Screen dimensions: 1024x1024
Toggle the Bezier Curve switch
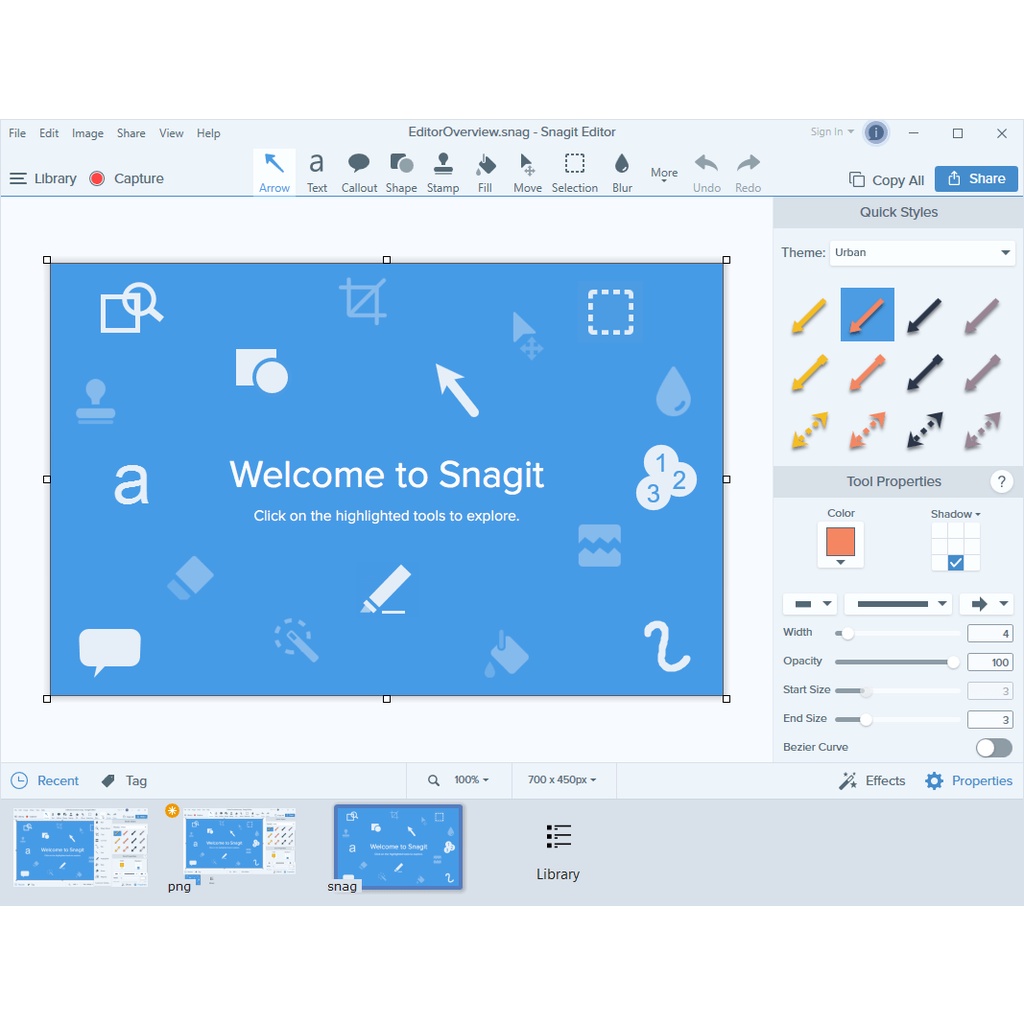pos(993,747)
